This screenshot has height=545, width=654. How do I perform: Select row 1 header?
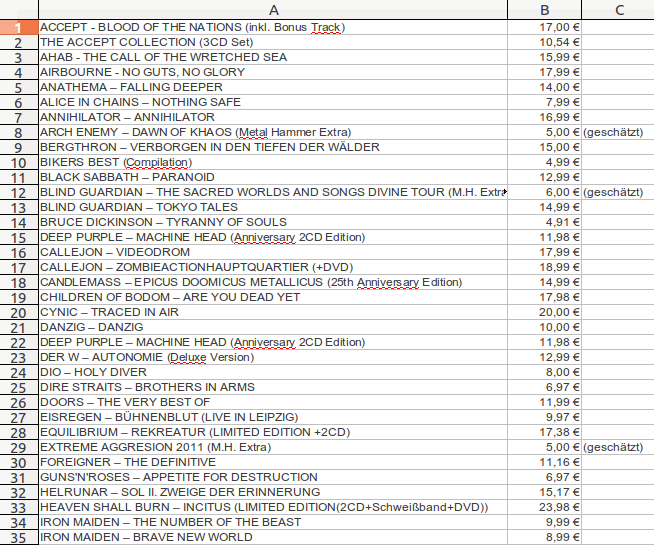[19, 28]
